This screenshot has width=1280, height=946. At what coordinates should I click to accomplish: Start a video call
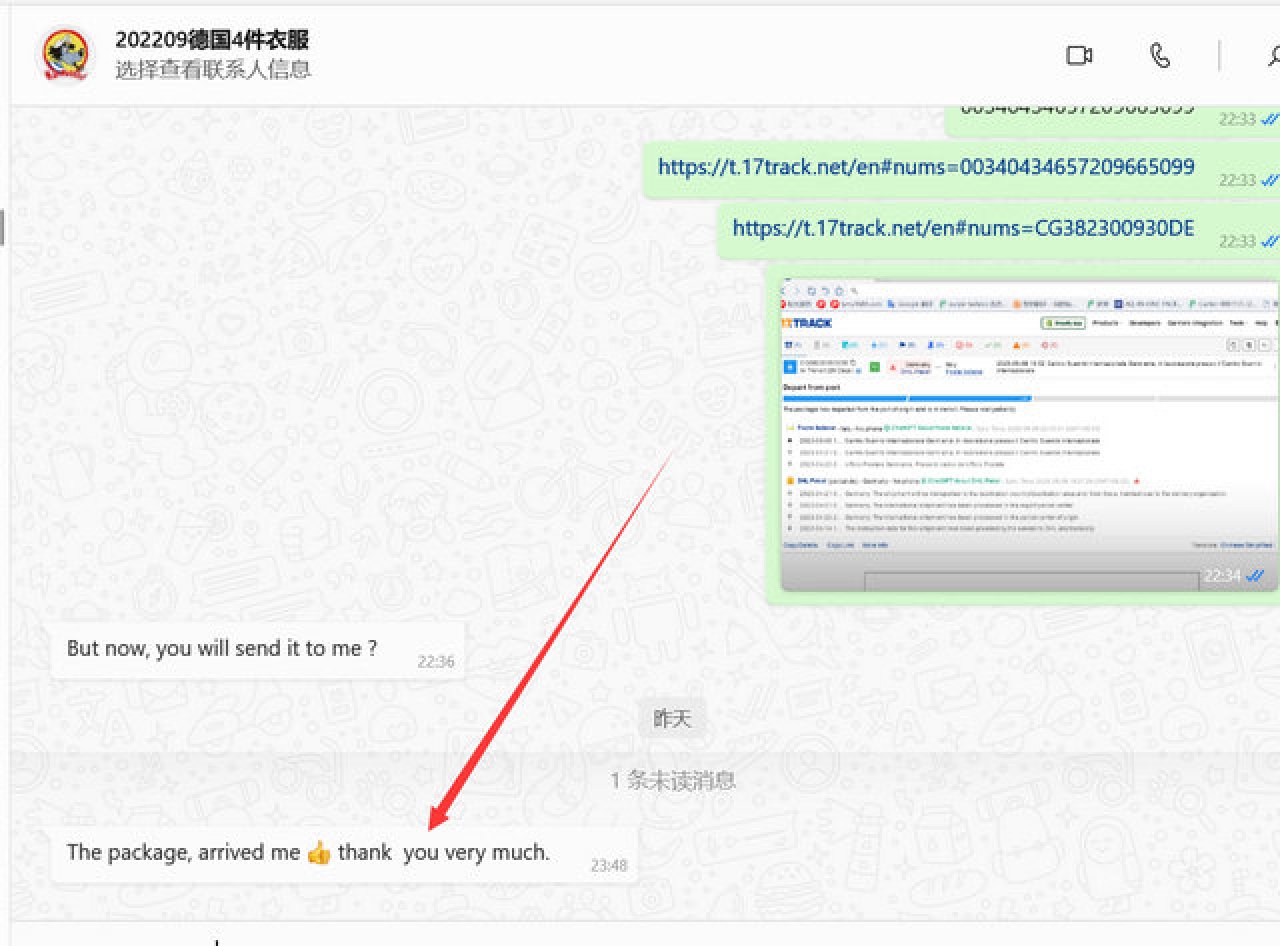pyautogui.click(x=1079, y=56)
